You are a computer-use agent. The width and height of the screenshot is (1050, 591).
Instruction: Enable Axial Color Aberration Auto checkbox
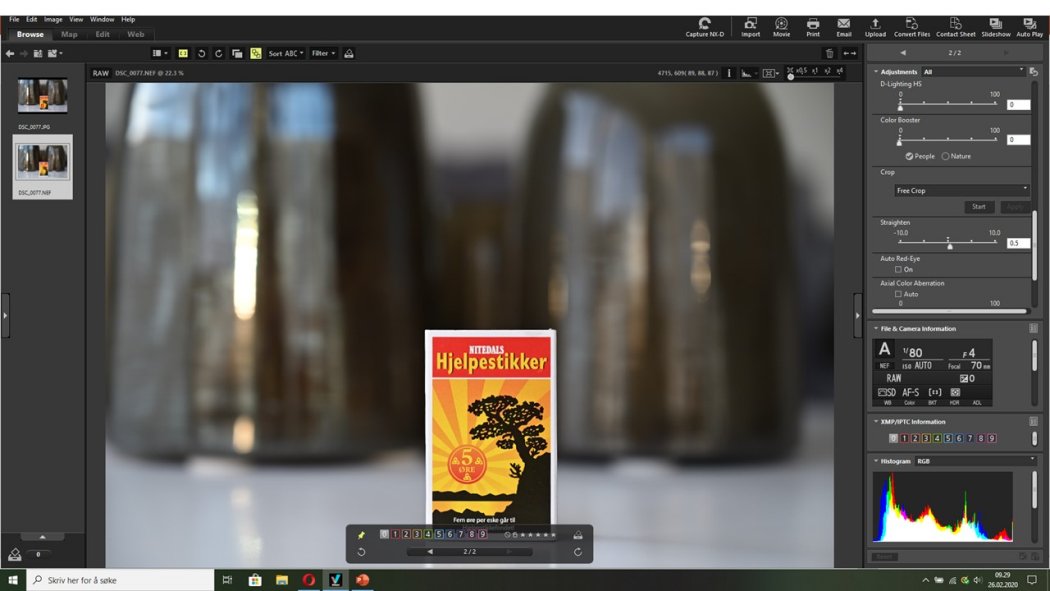coord(899,294)
